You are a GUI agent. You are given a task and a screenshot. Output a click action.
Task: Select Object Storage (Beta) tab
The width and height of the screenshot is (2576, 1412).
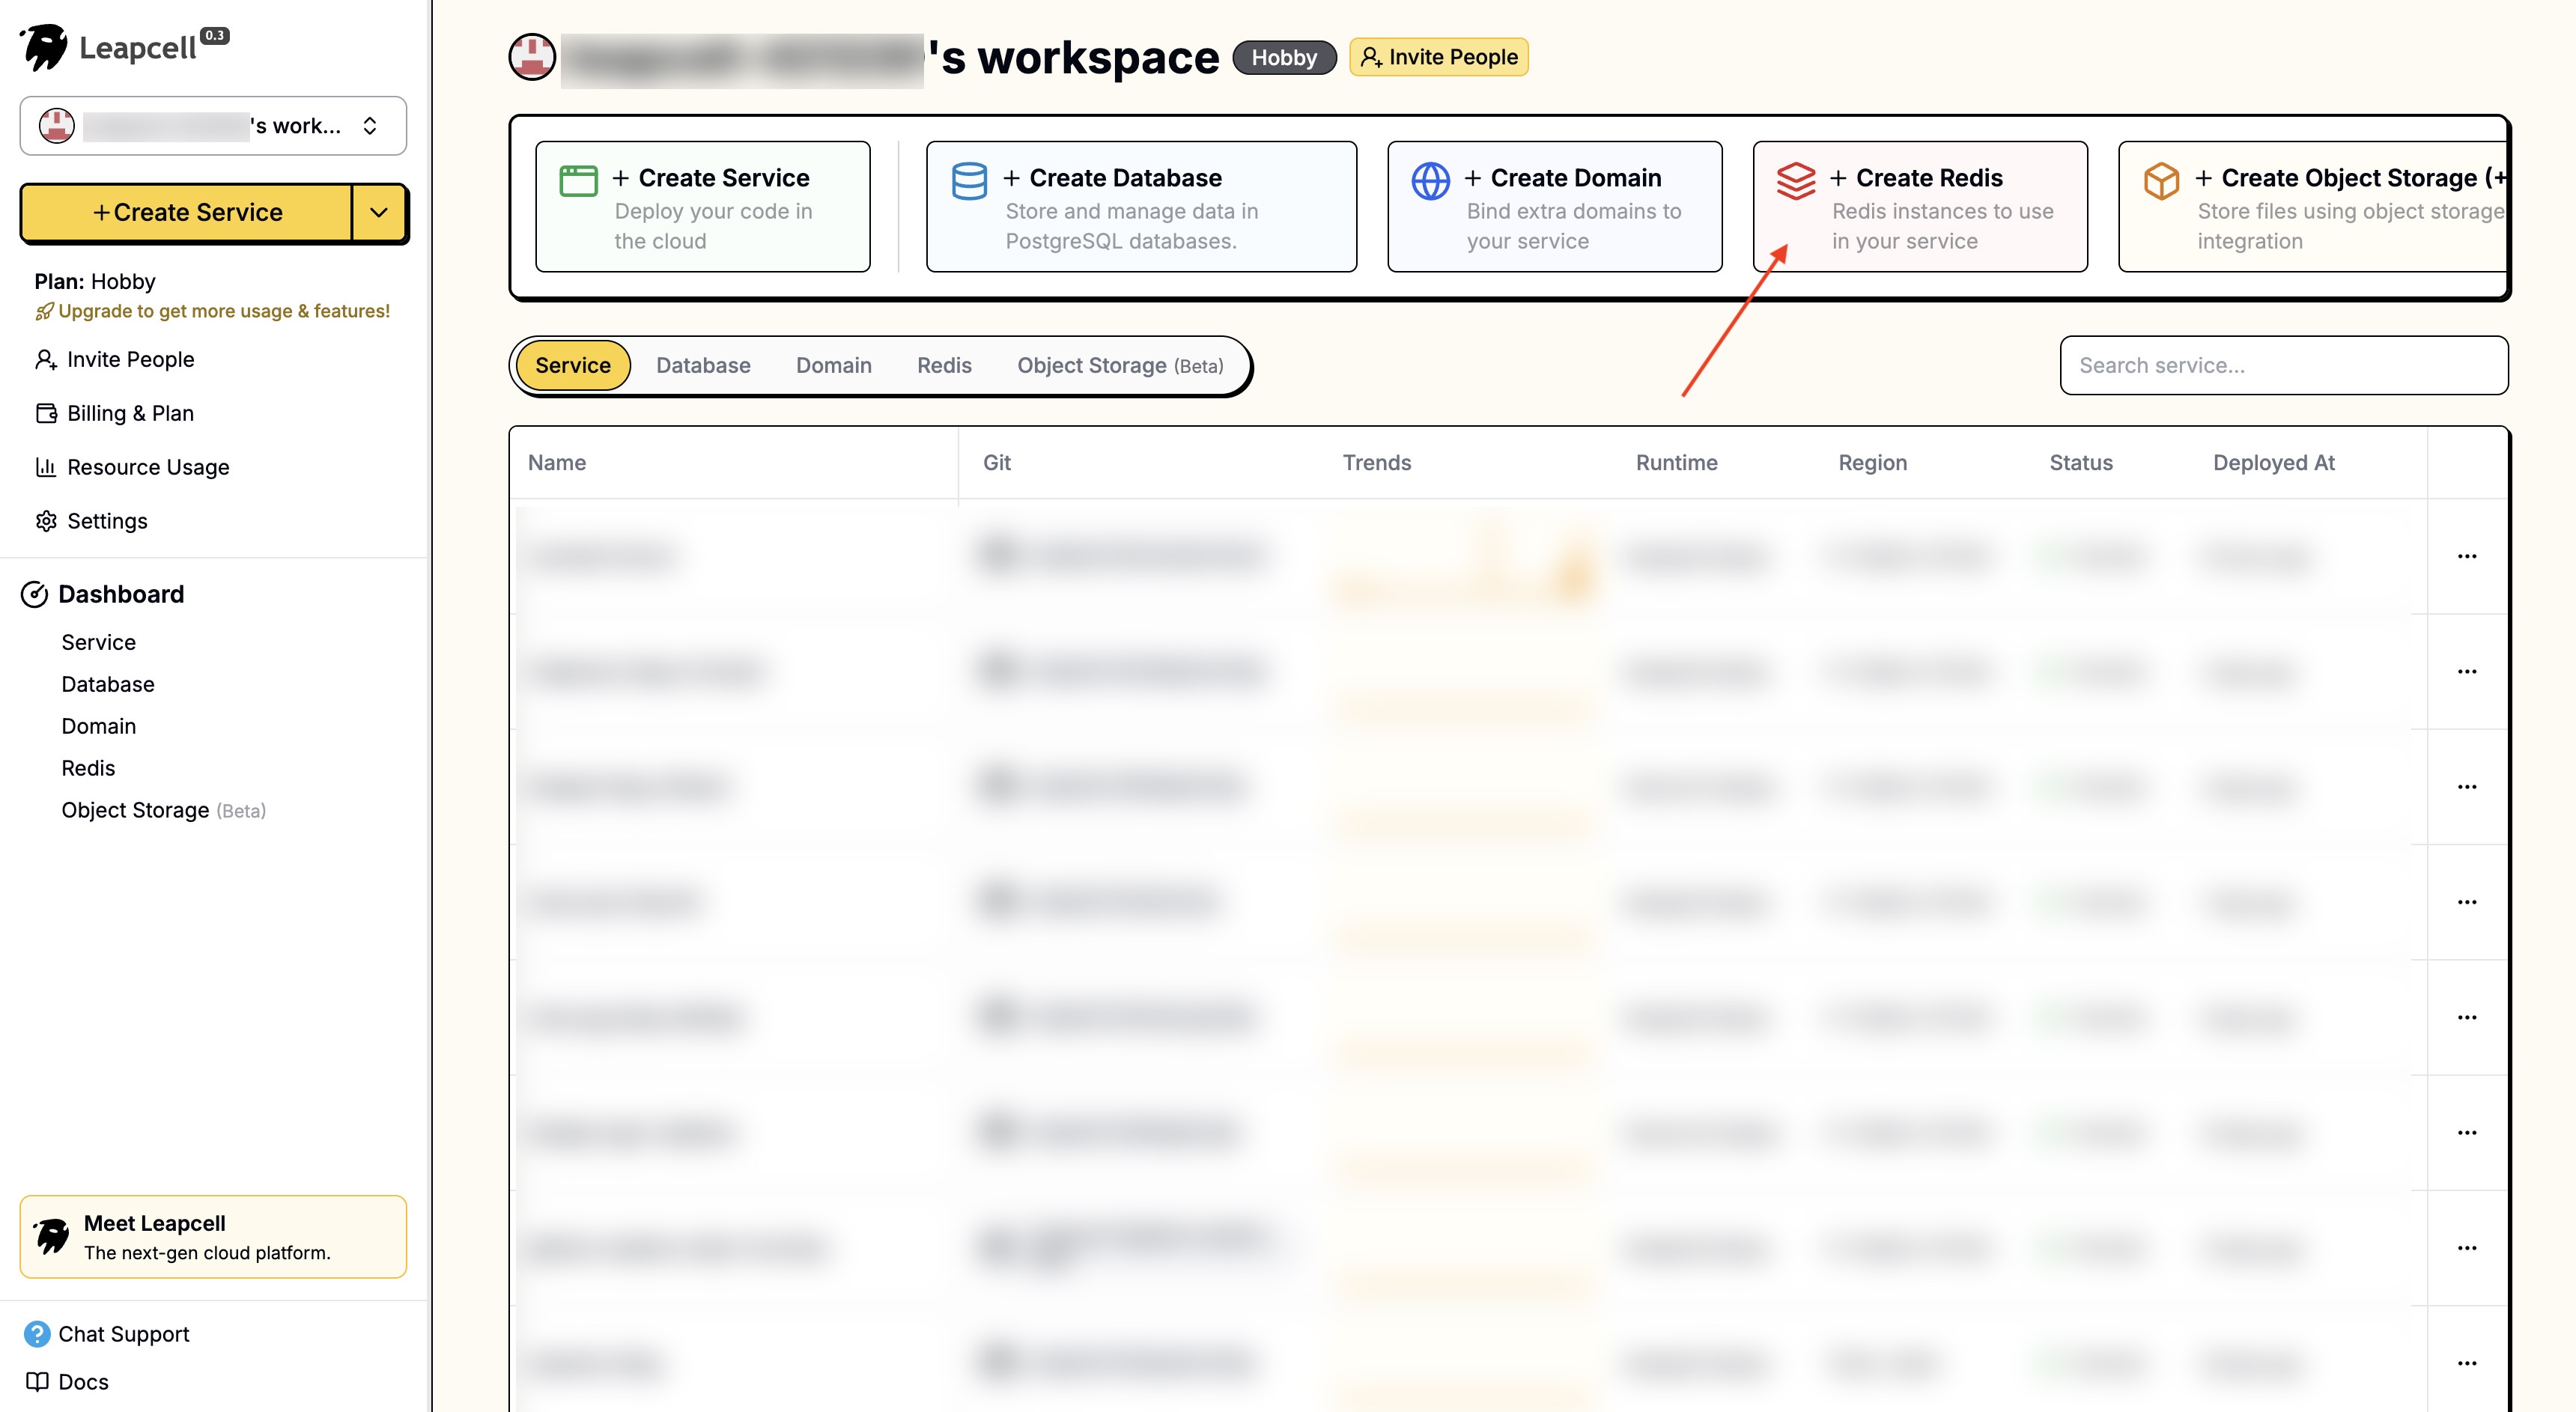click(x=1119, y=365)
